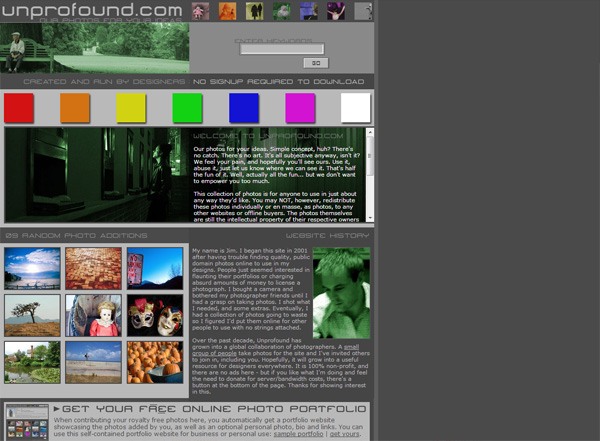The image size is (600, 441).
Task: Click the portfolio preview thumbnail image
Action: click(x=27, y=421)
